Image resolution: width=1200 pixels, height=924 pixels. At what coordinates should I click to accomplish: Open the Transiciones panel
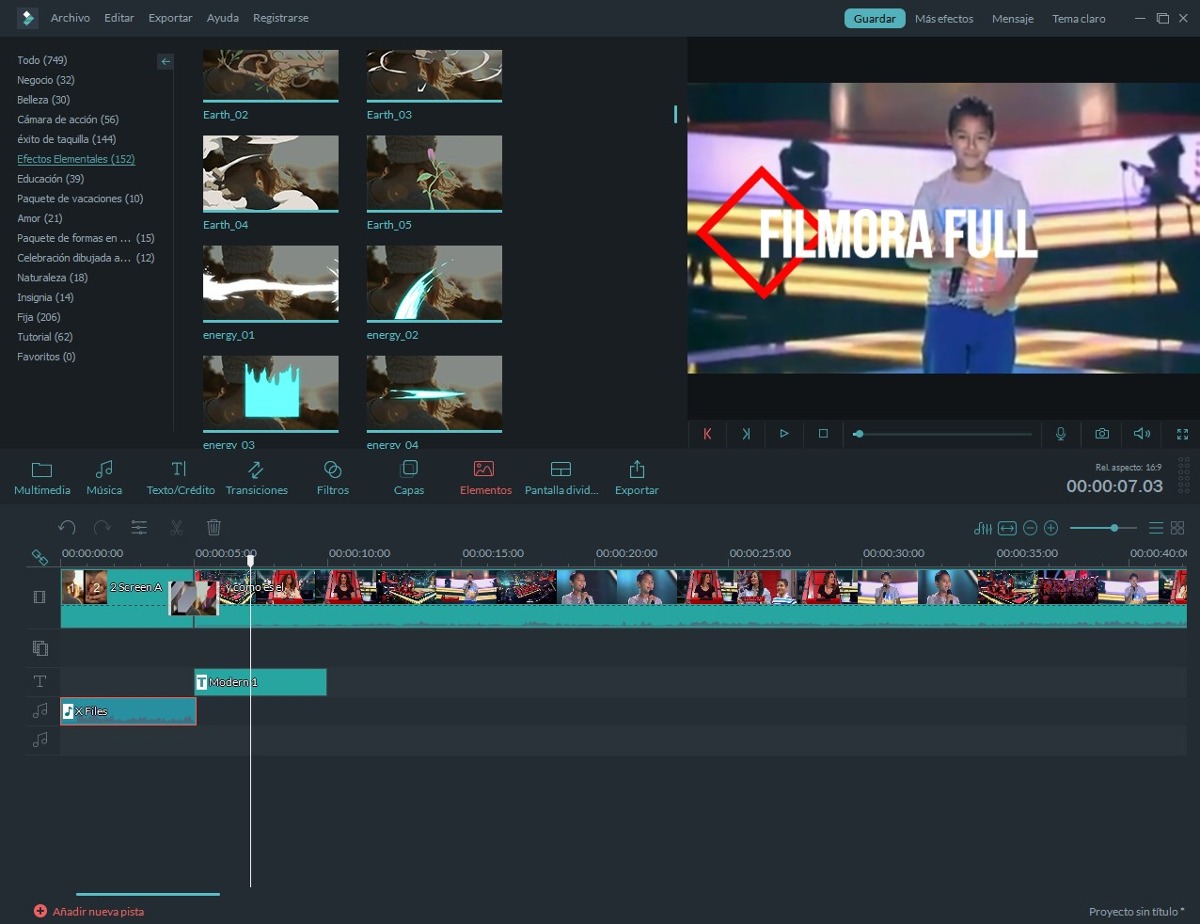[257, 476]
